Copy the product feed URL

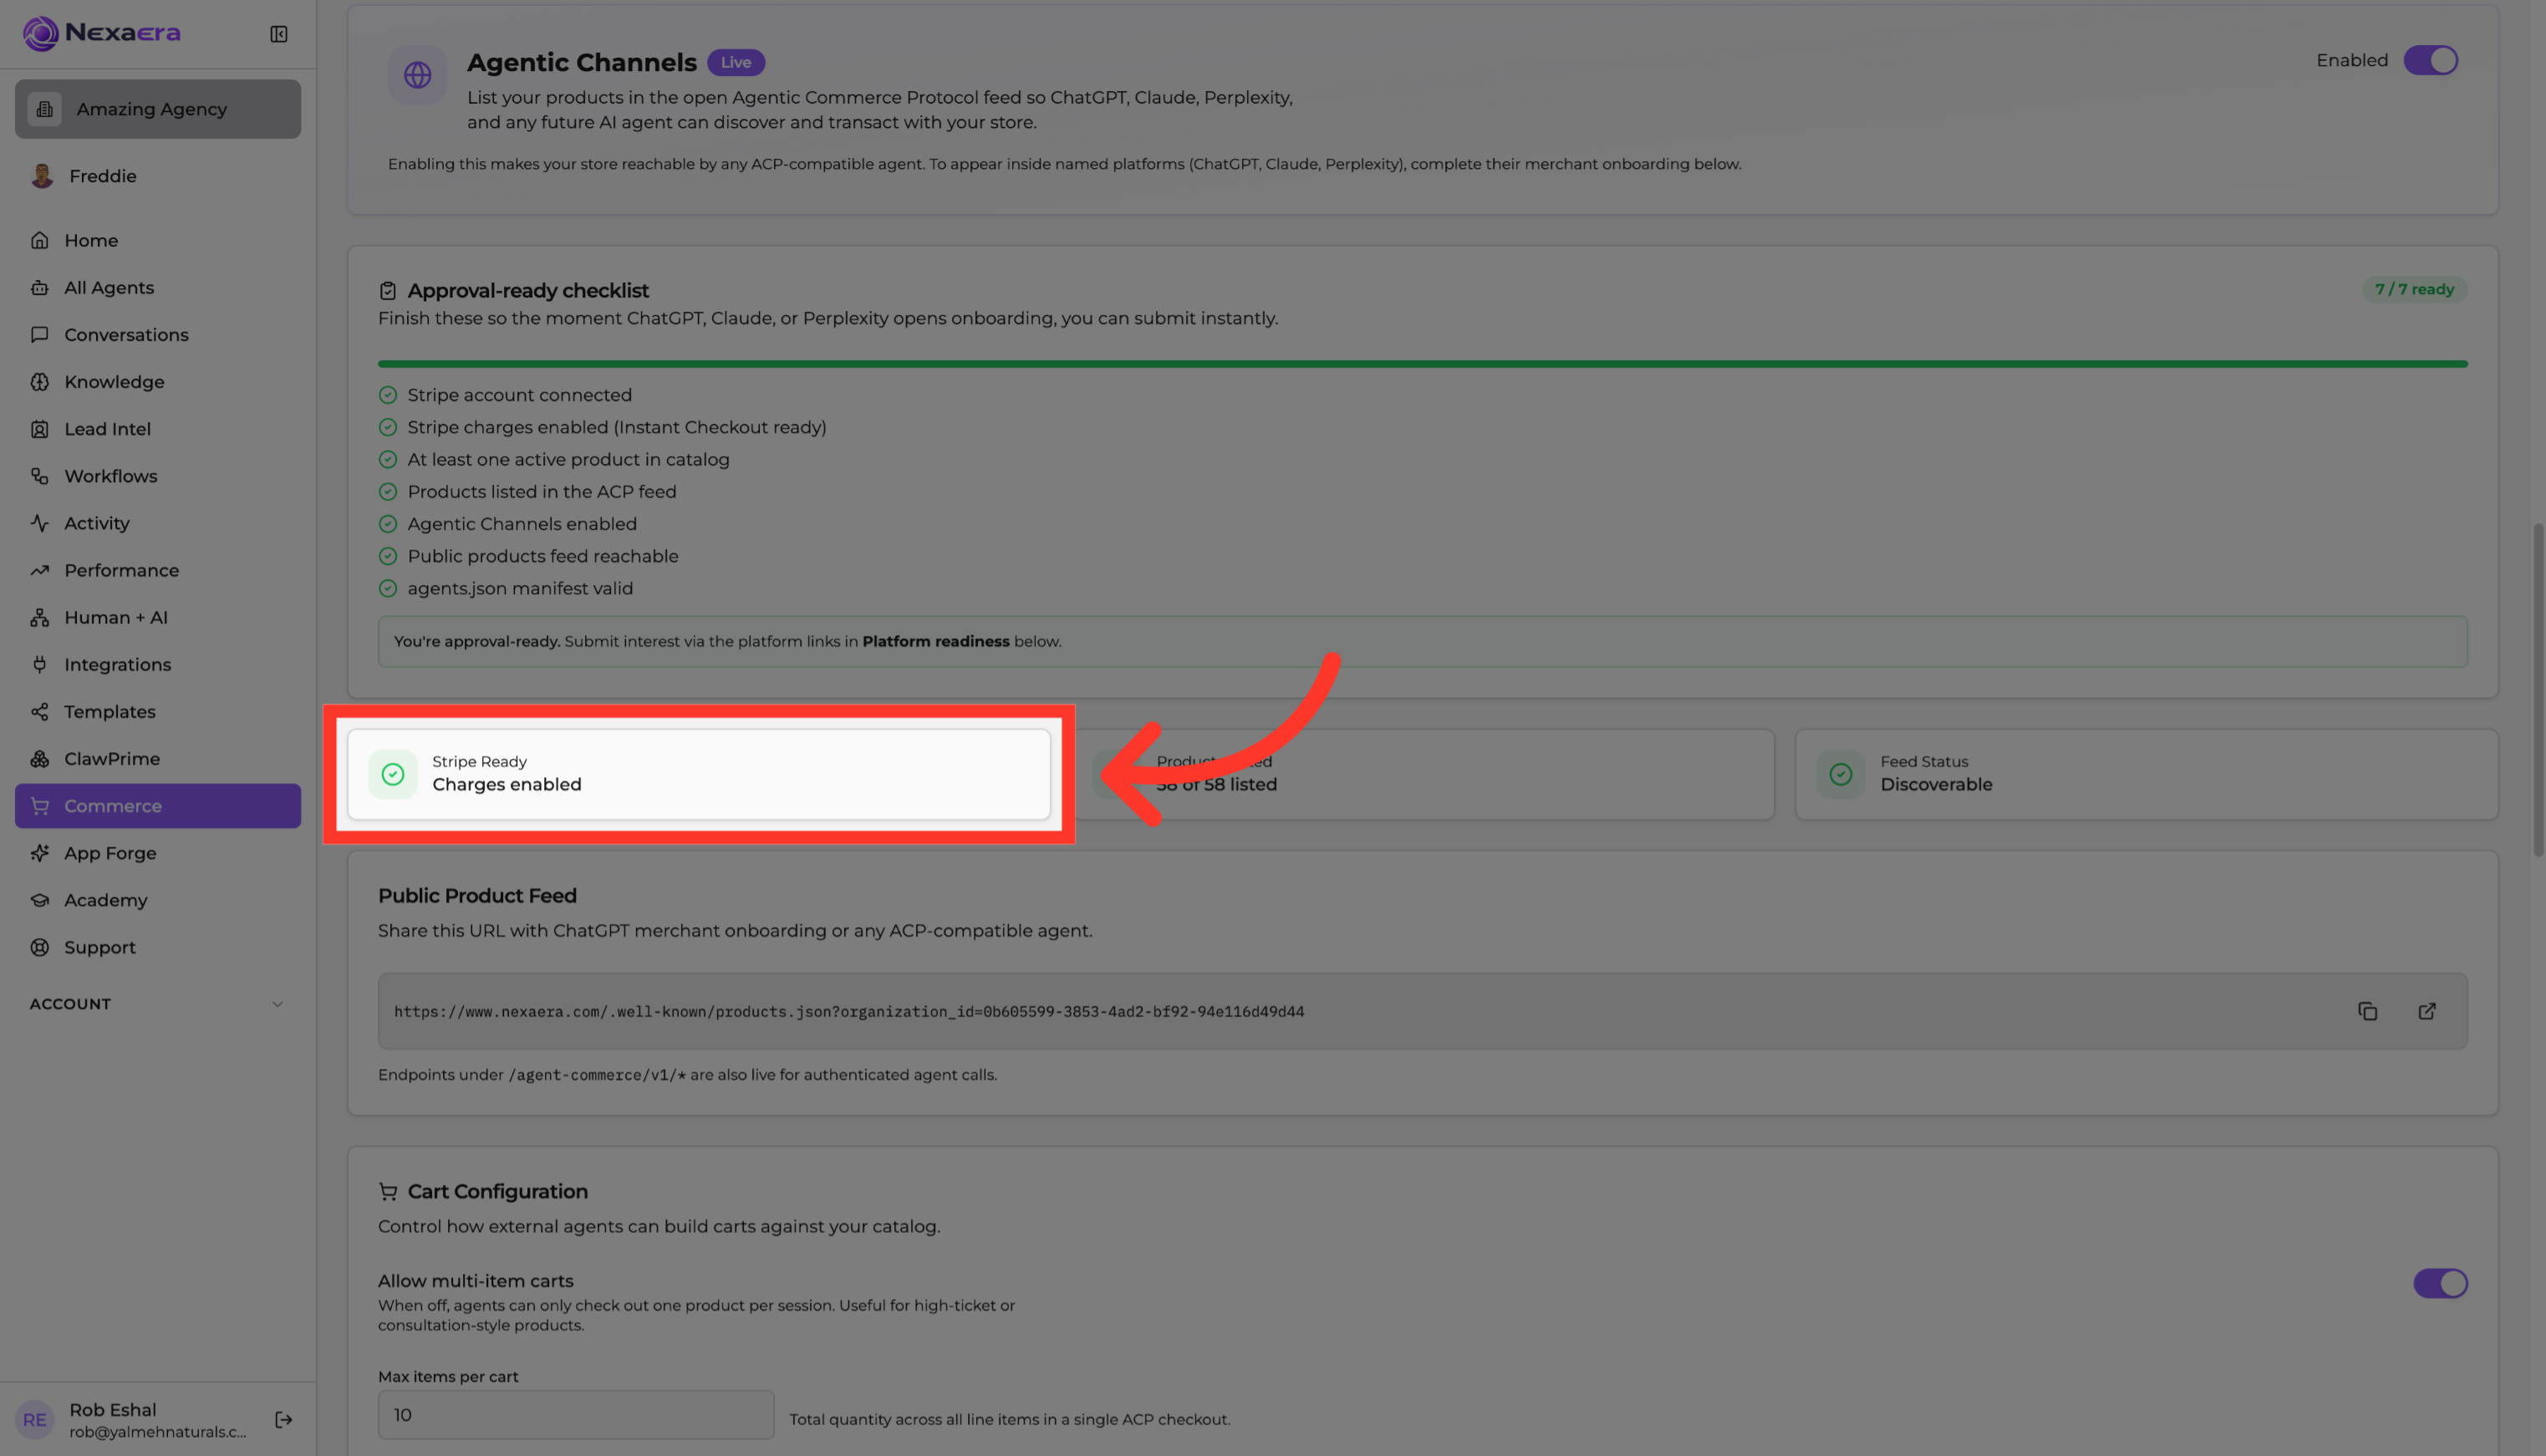(x=2368, y=1012)
